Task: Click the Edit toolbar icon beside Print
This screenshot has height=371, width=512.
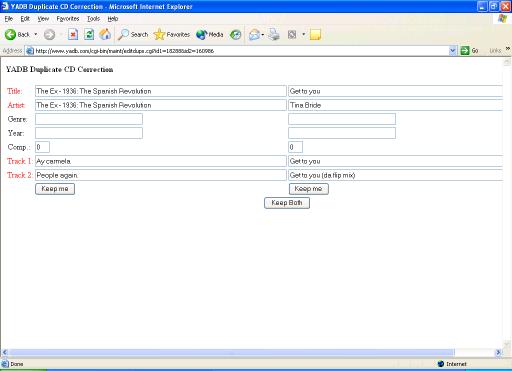Action: (292, 34)
